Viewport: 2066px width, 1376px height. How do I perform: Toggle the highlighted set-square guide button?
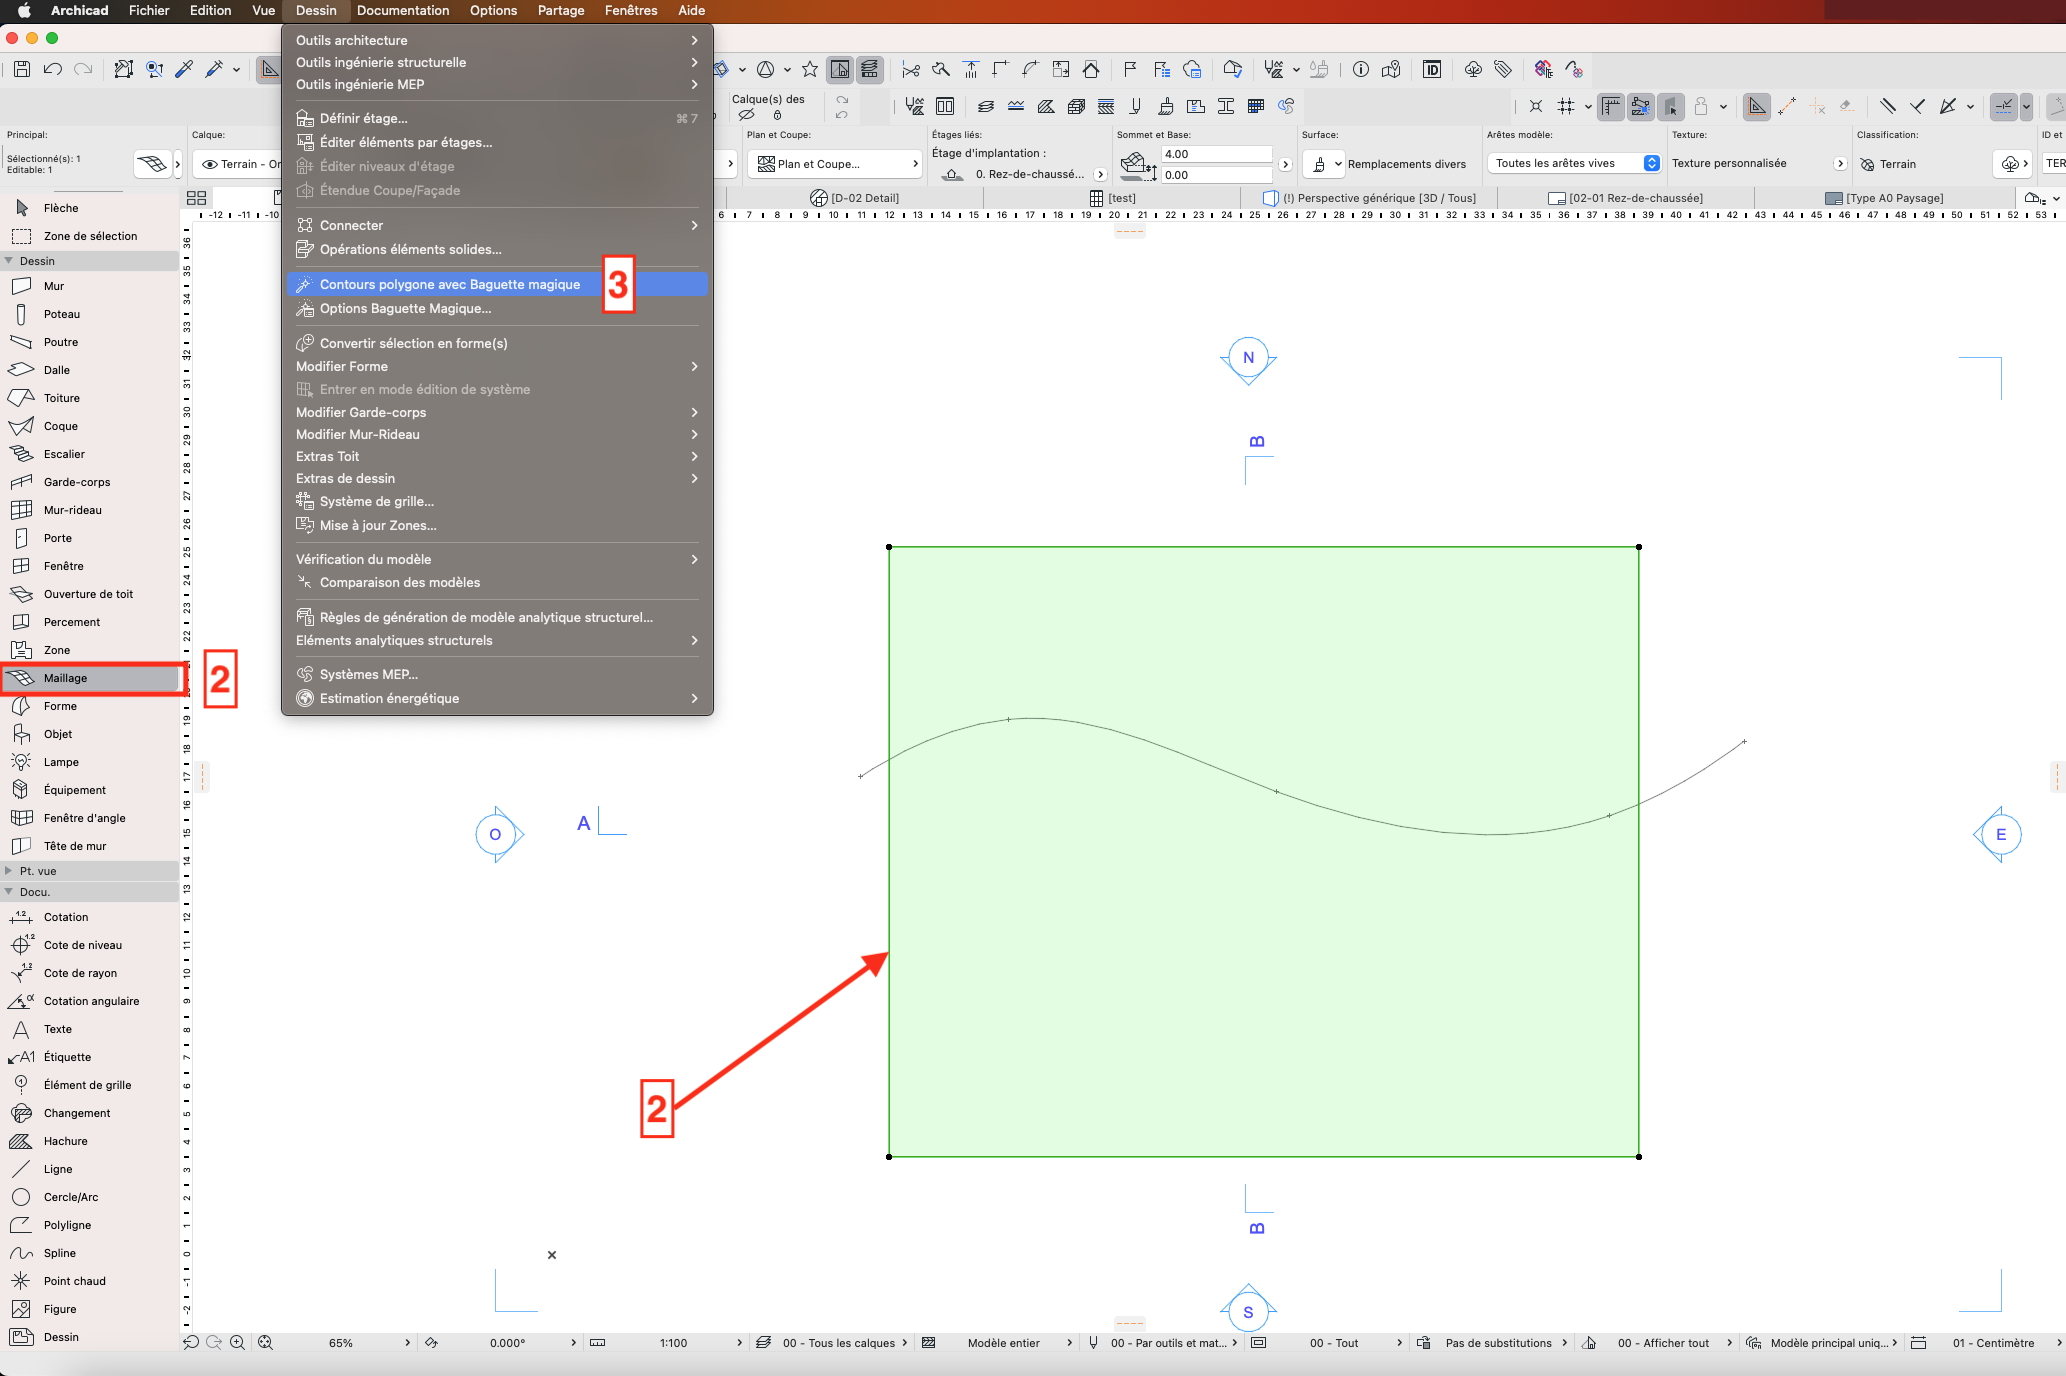click(1756, 106)
